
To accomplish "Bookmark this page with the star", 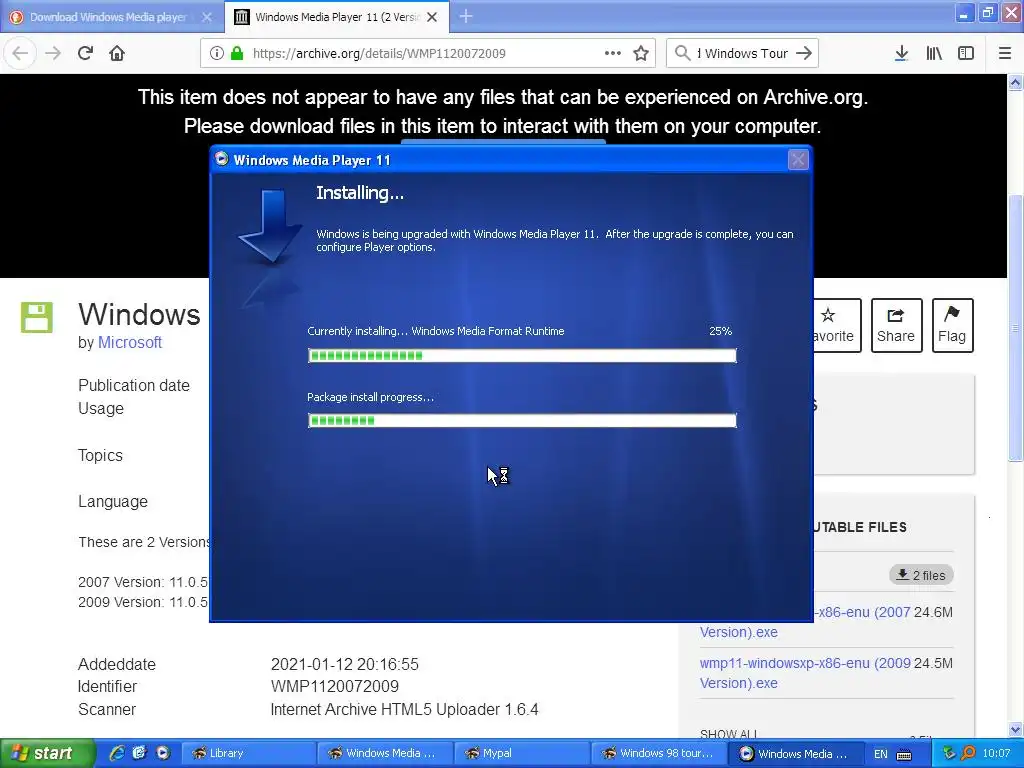I will (641, 54).
